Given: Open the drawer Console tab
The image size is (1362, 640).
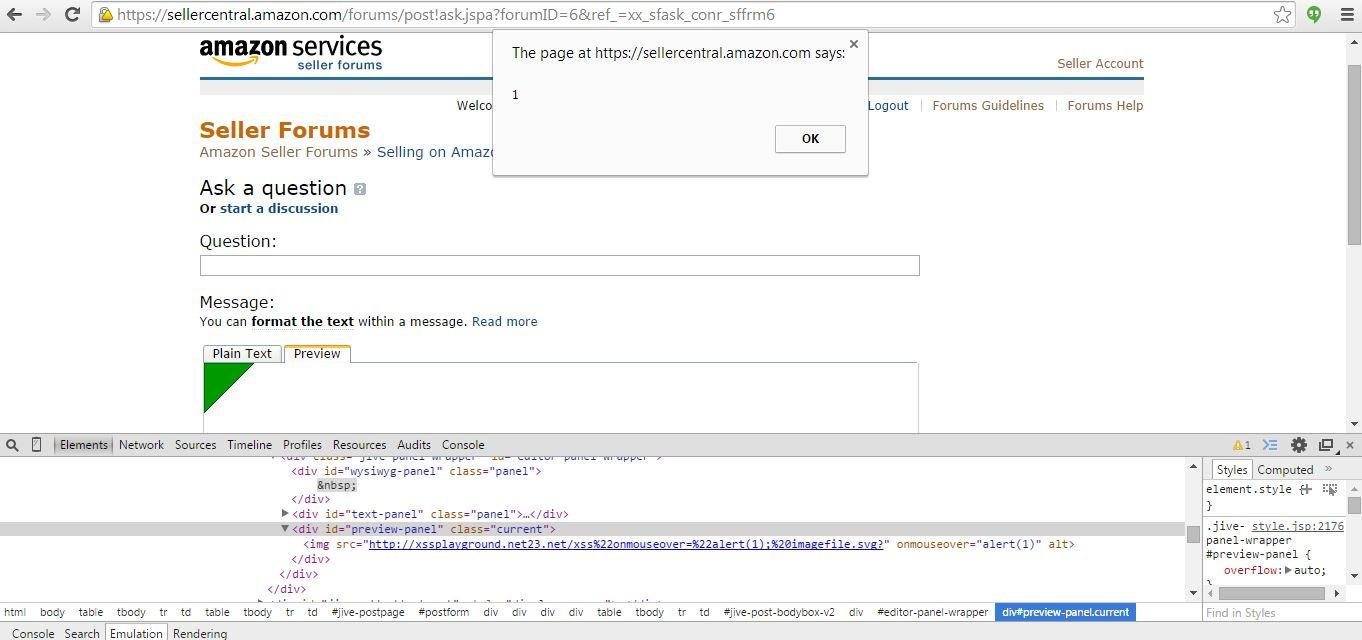Looking at the screenshot, I should point(33,633).
